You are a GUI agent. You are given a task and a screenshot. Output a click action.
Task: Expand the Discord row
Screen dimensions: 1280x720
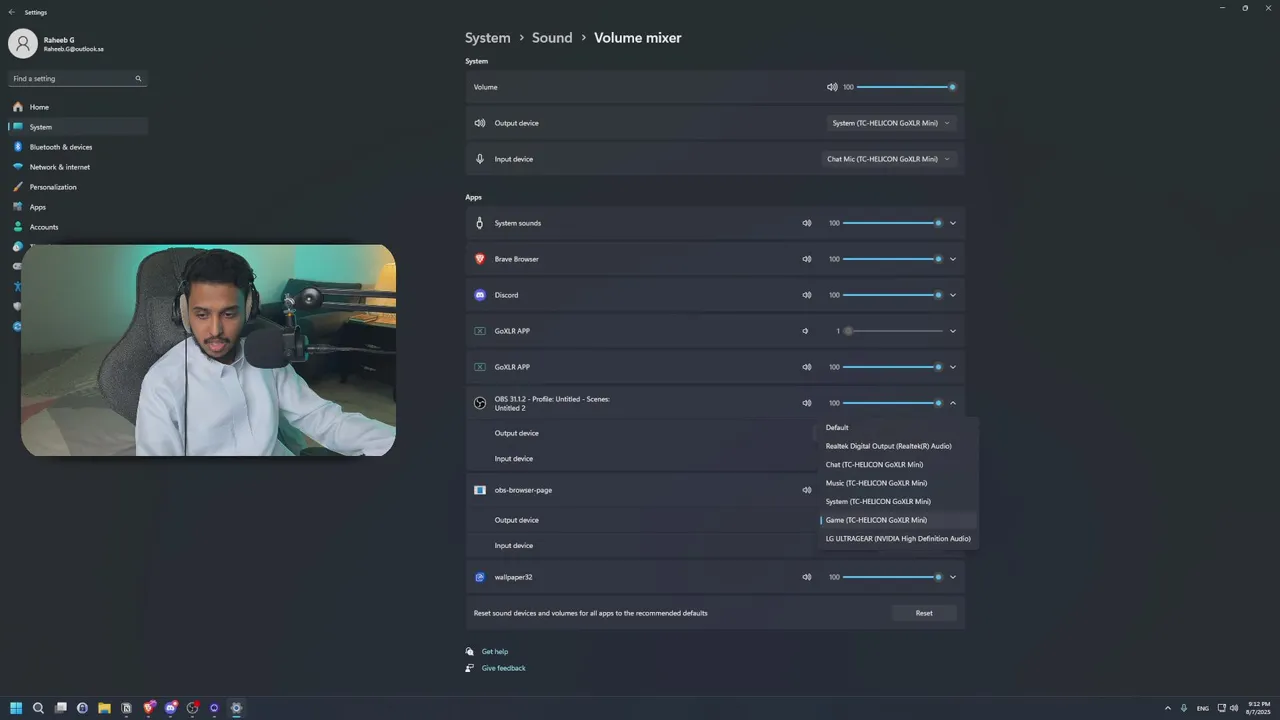(953, 295)
